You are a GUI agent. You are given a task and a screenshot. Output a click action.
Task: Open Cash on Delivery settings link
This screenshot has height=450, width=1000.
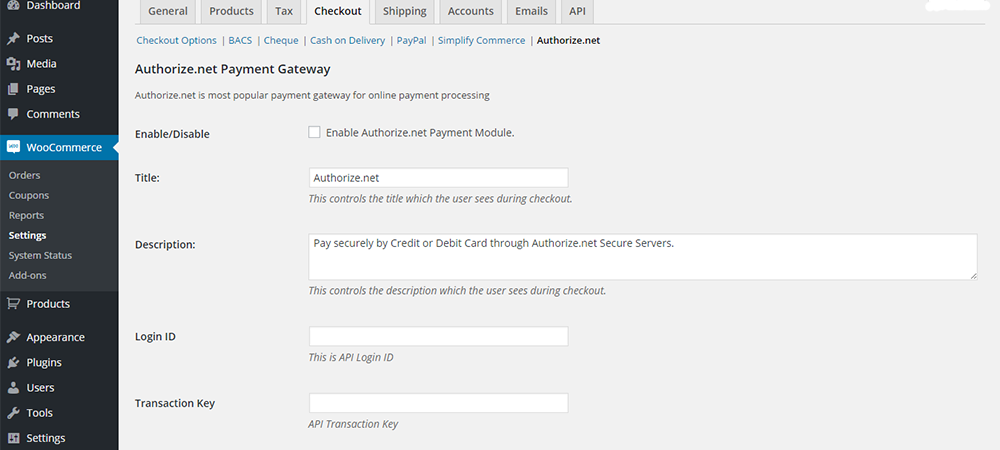point(347,41)
